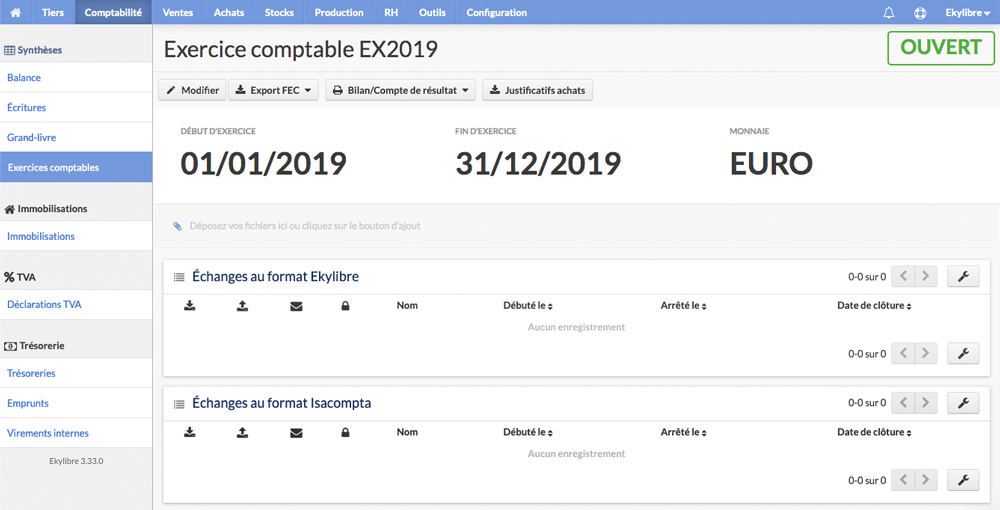The height and width of the screenshot is (510, 1000).
Task: Click the list icon beside Échanges au format Ekylibre
Action: pyautogui.click(x=179, y=277)
